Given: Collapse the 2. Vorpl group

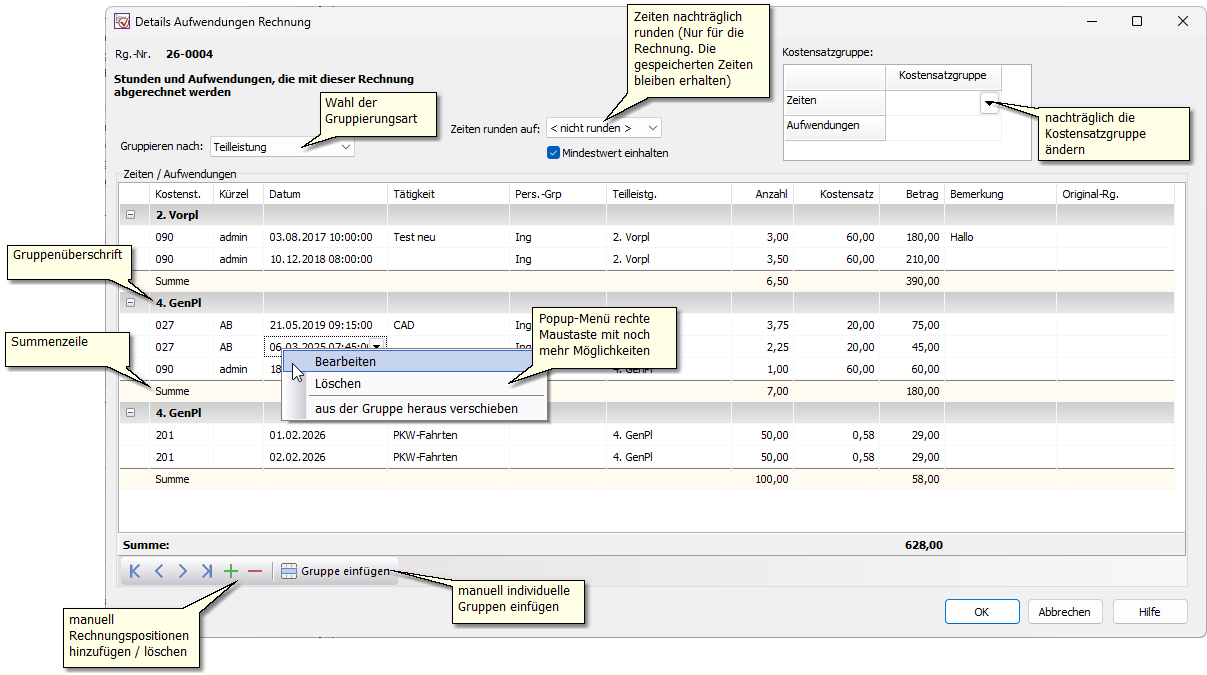Looking at the screenshot, I should pyautogui.click(x=131, y=215).
